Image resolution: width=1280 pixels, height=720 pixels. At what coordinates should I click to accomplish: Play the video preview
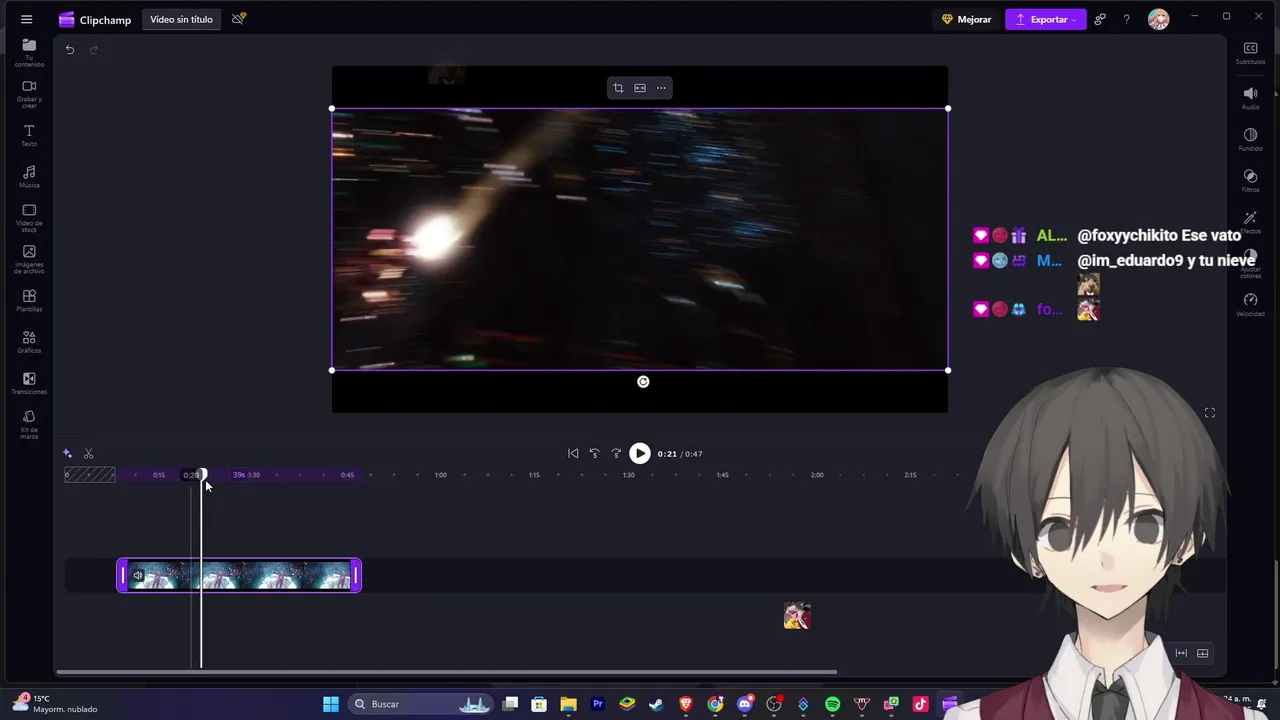pos(640,454)
